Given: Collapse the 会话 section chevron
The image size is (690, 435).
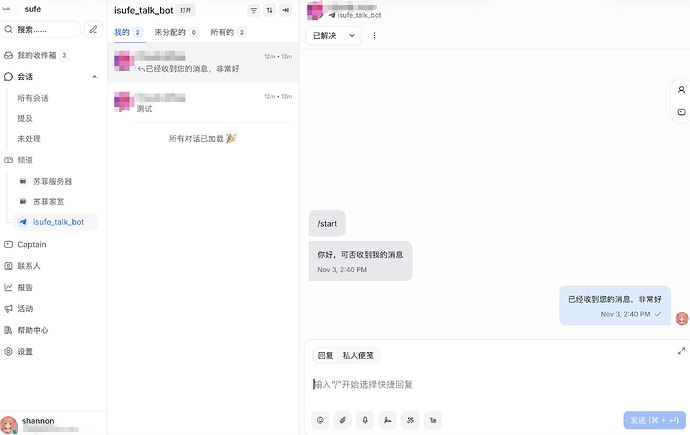Looking at the screenshot, I should click(x=94, y=77).
